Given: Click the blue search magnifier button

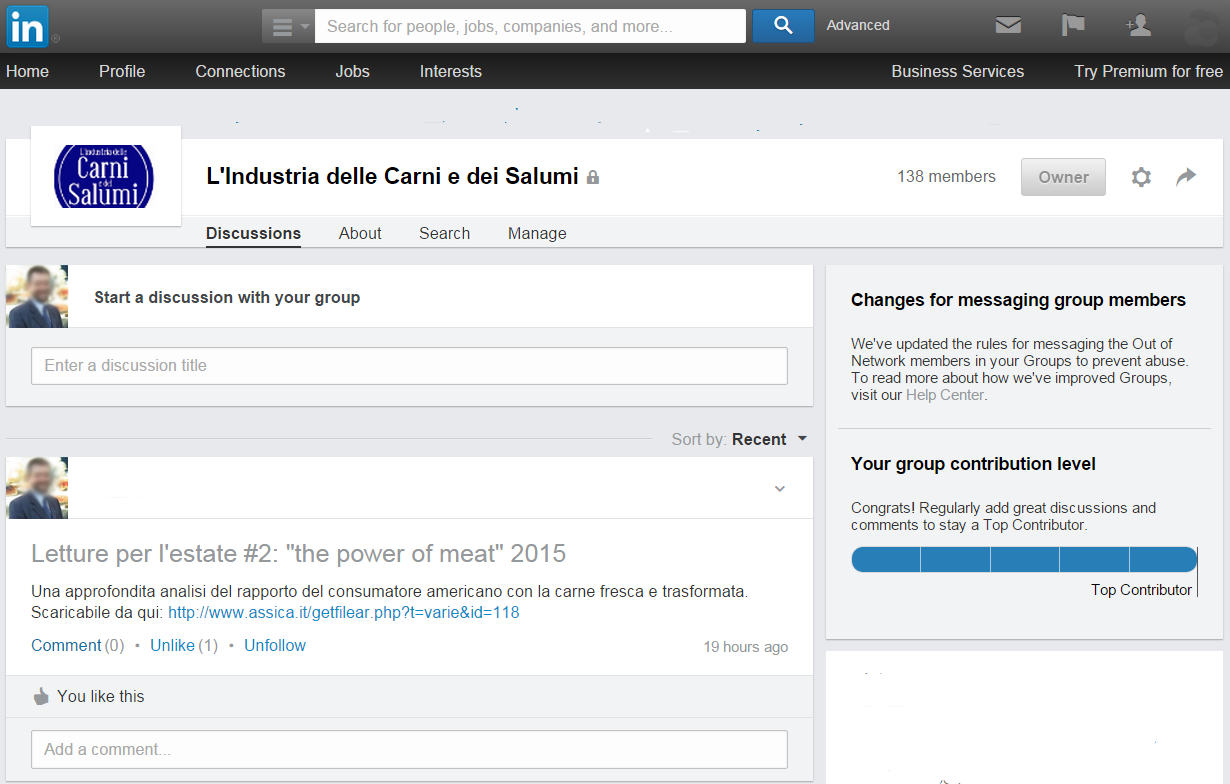Looking at the screenshot, I should pos(782,26).
